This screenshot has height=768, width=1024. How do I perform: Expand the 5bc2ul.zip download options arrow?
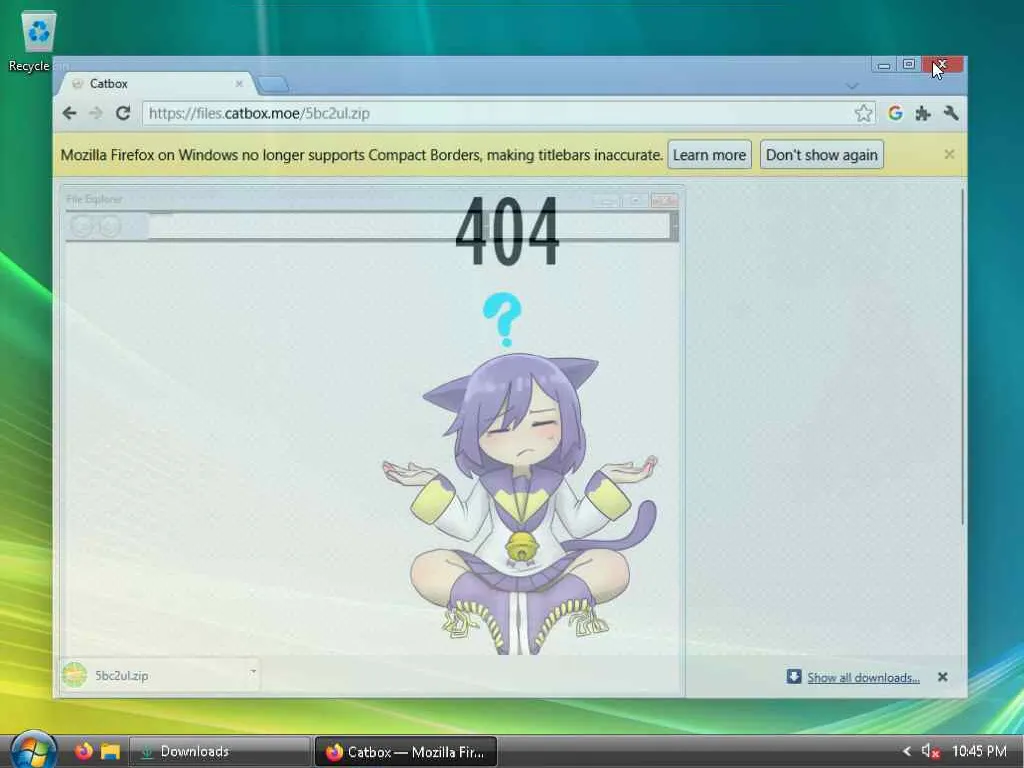click(253, 671)
